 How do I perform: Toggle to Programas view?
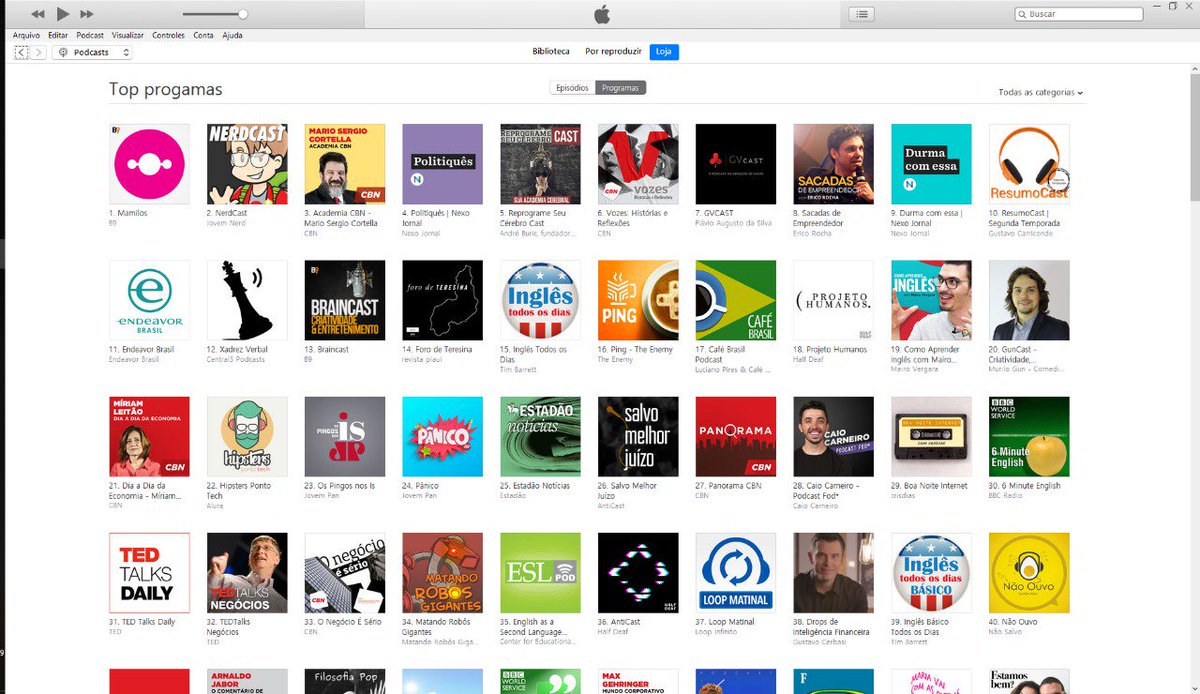point(621,88)
